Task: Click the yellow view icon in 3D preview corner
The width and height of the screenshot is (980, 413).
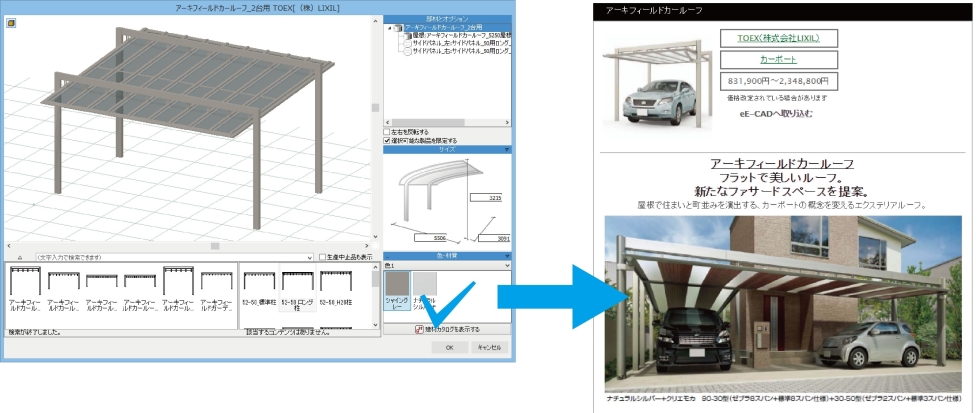Action: (12, 23)
